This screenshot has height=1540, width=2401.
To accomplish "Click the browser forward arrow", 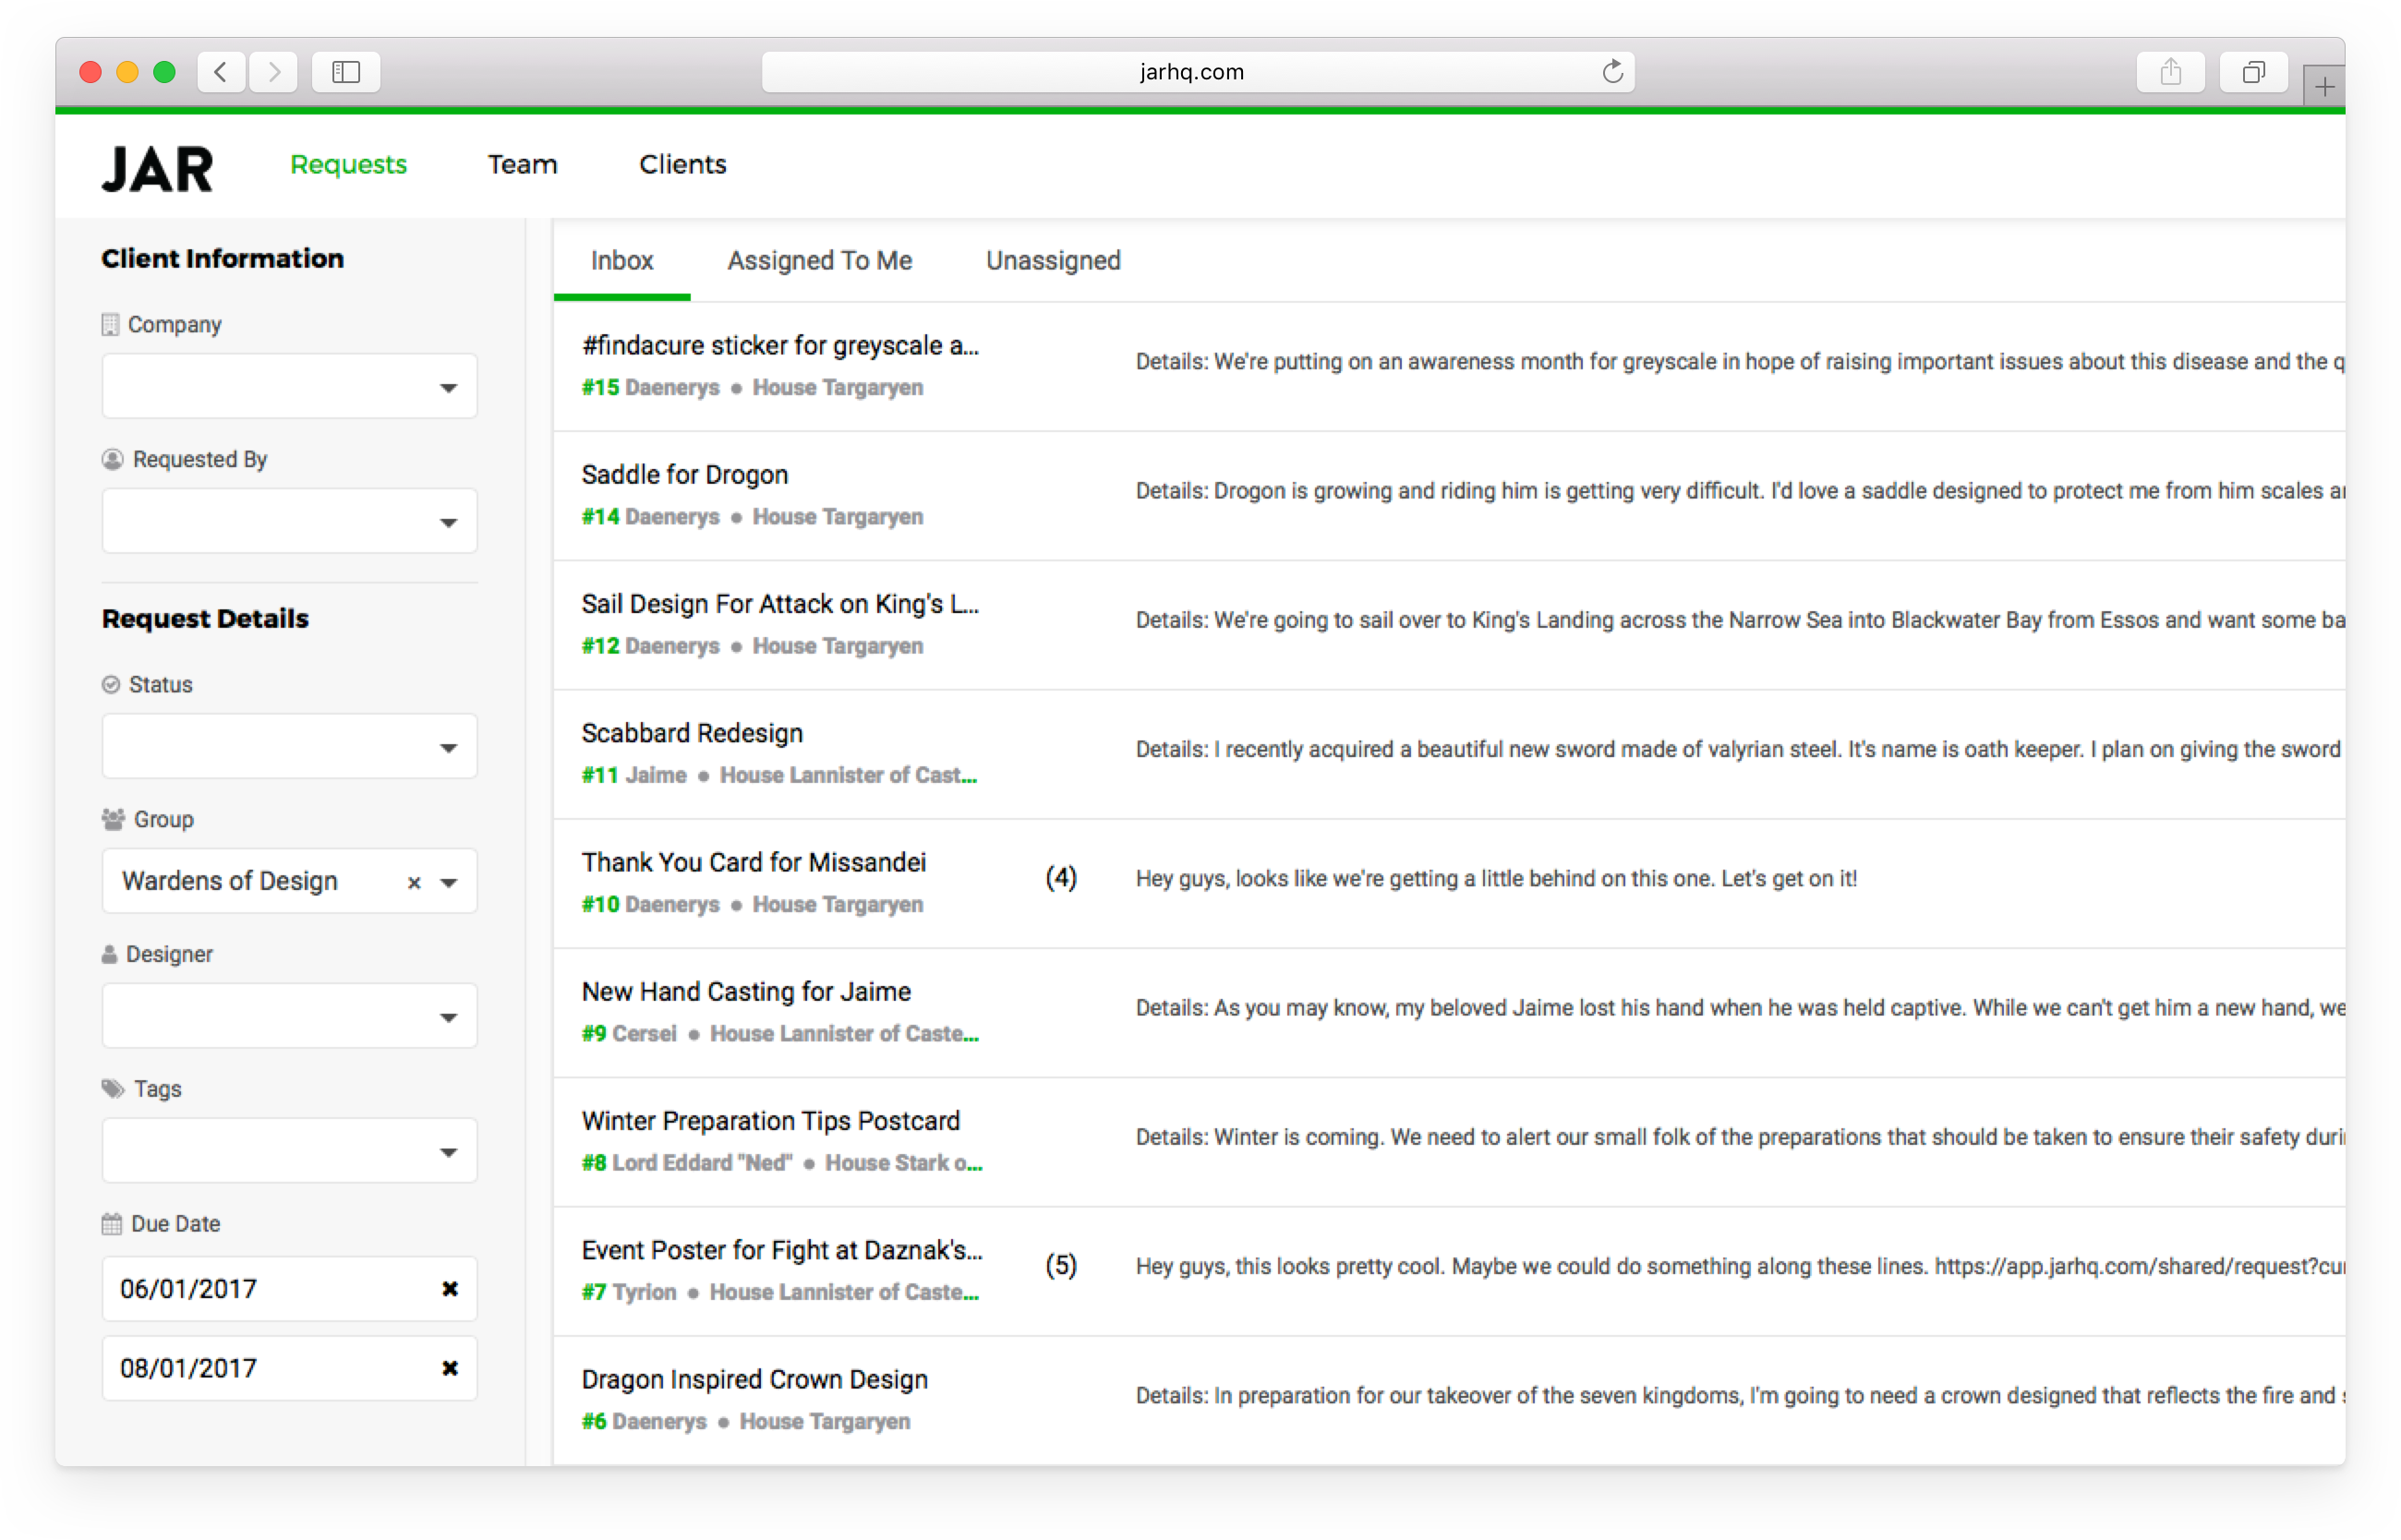I will 274,72.
